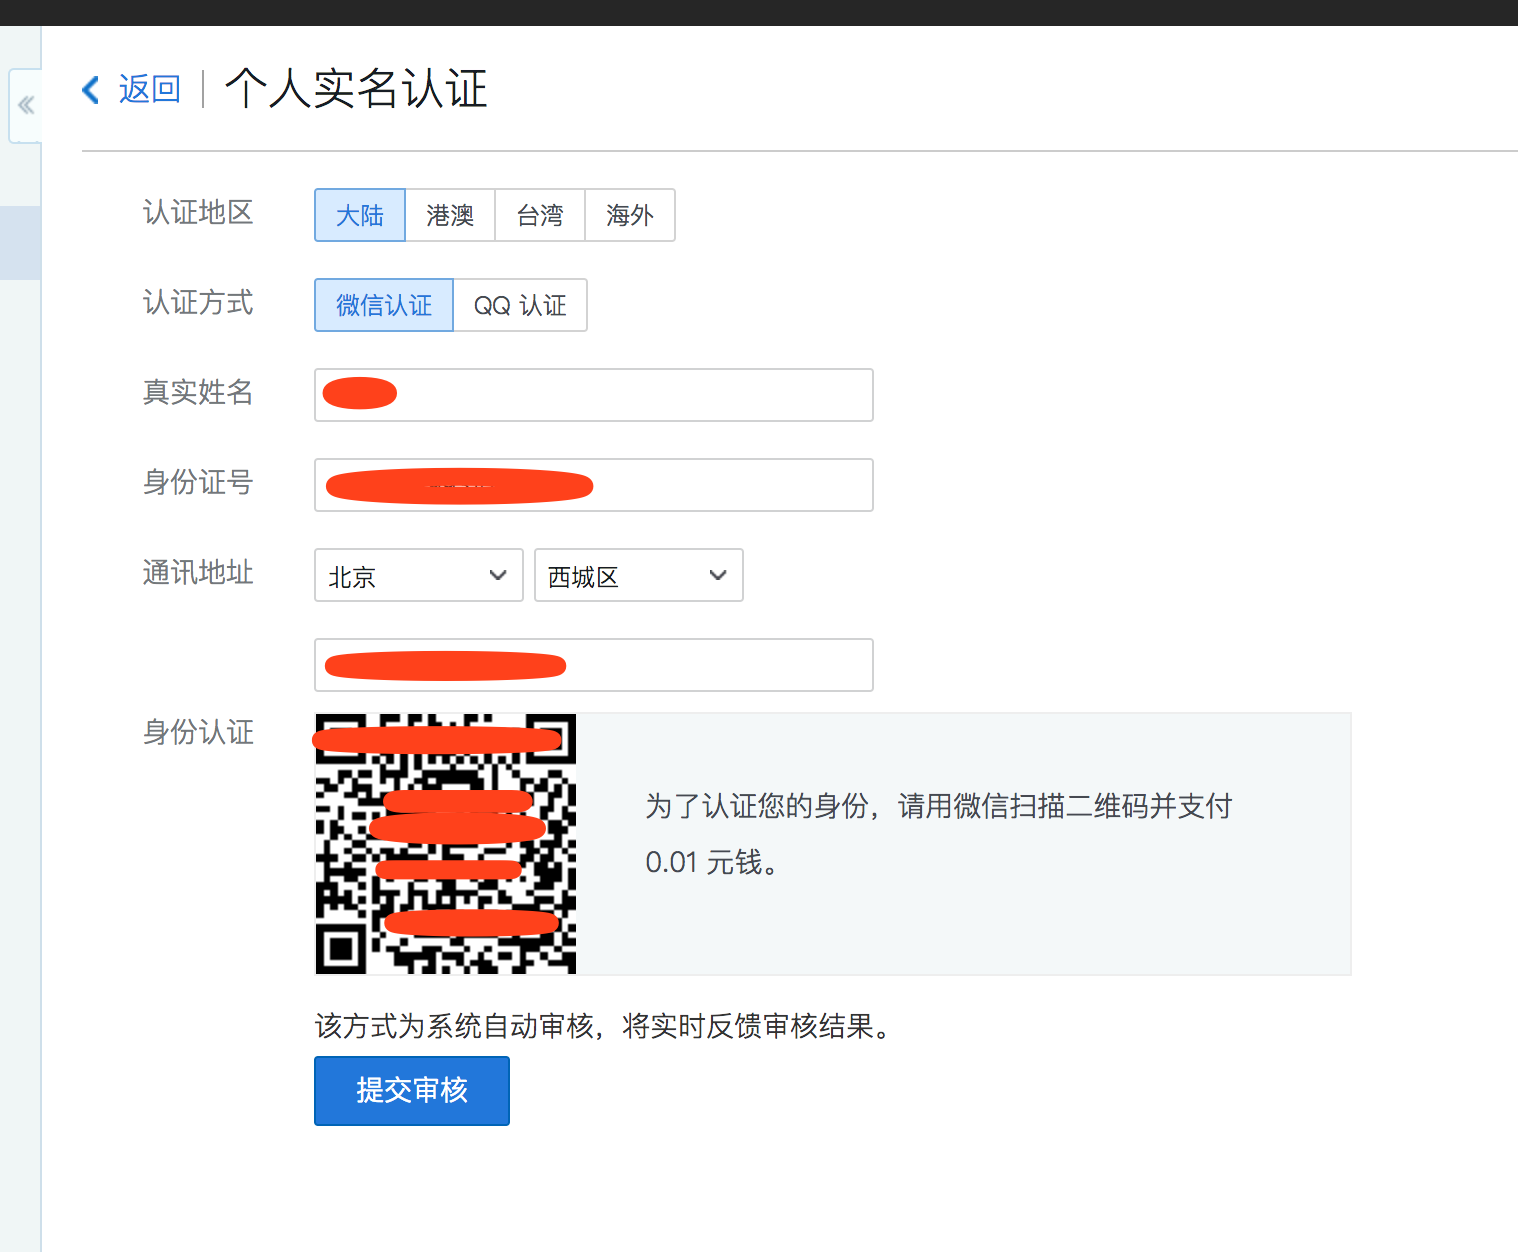1518x1252 pixels.
Task: Open the 西城区 district dropdown
Action: point(639,575)
